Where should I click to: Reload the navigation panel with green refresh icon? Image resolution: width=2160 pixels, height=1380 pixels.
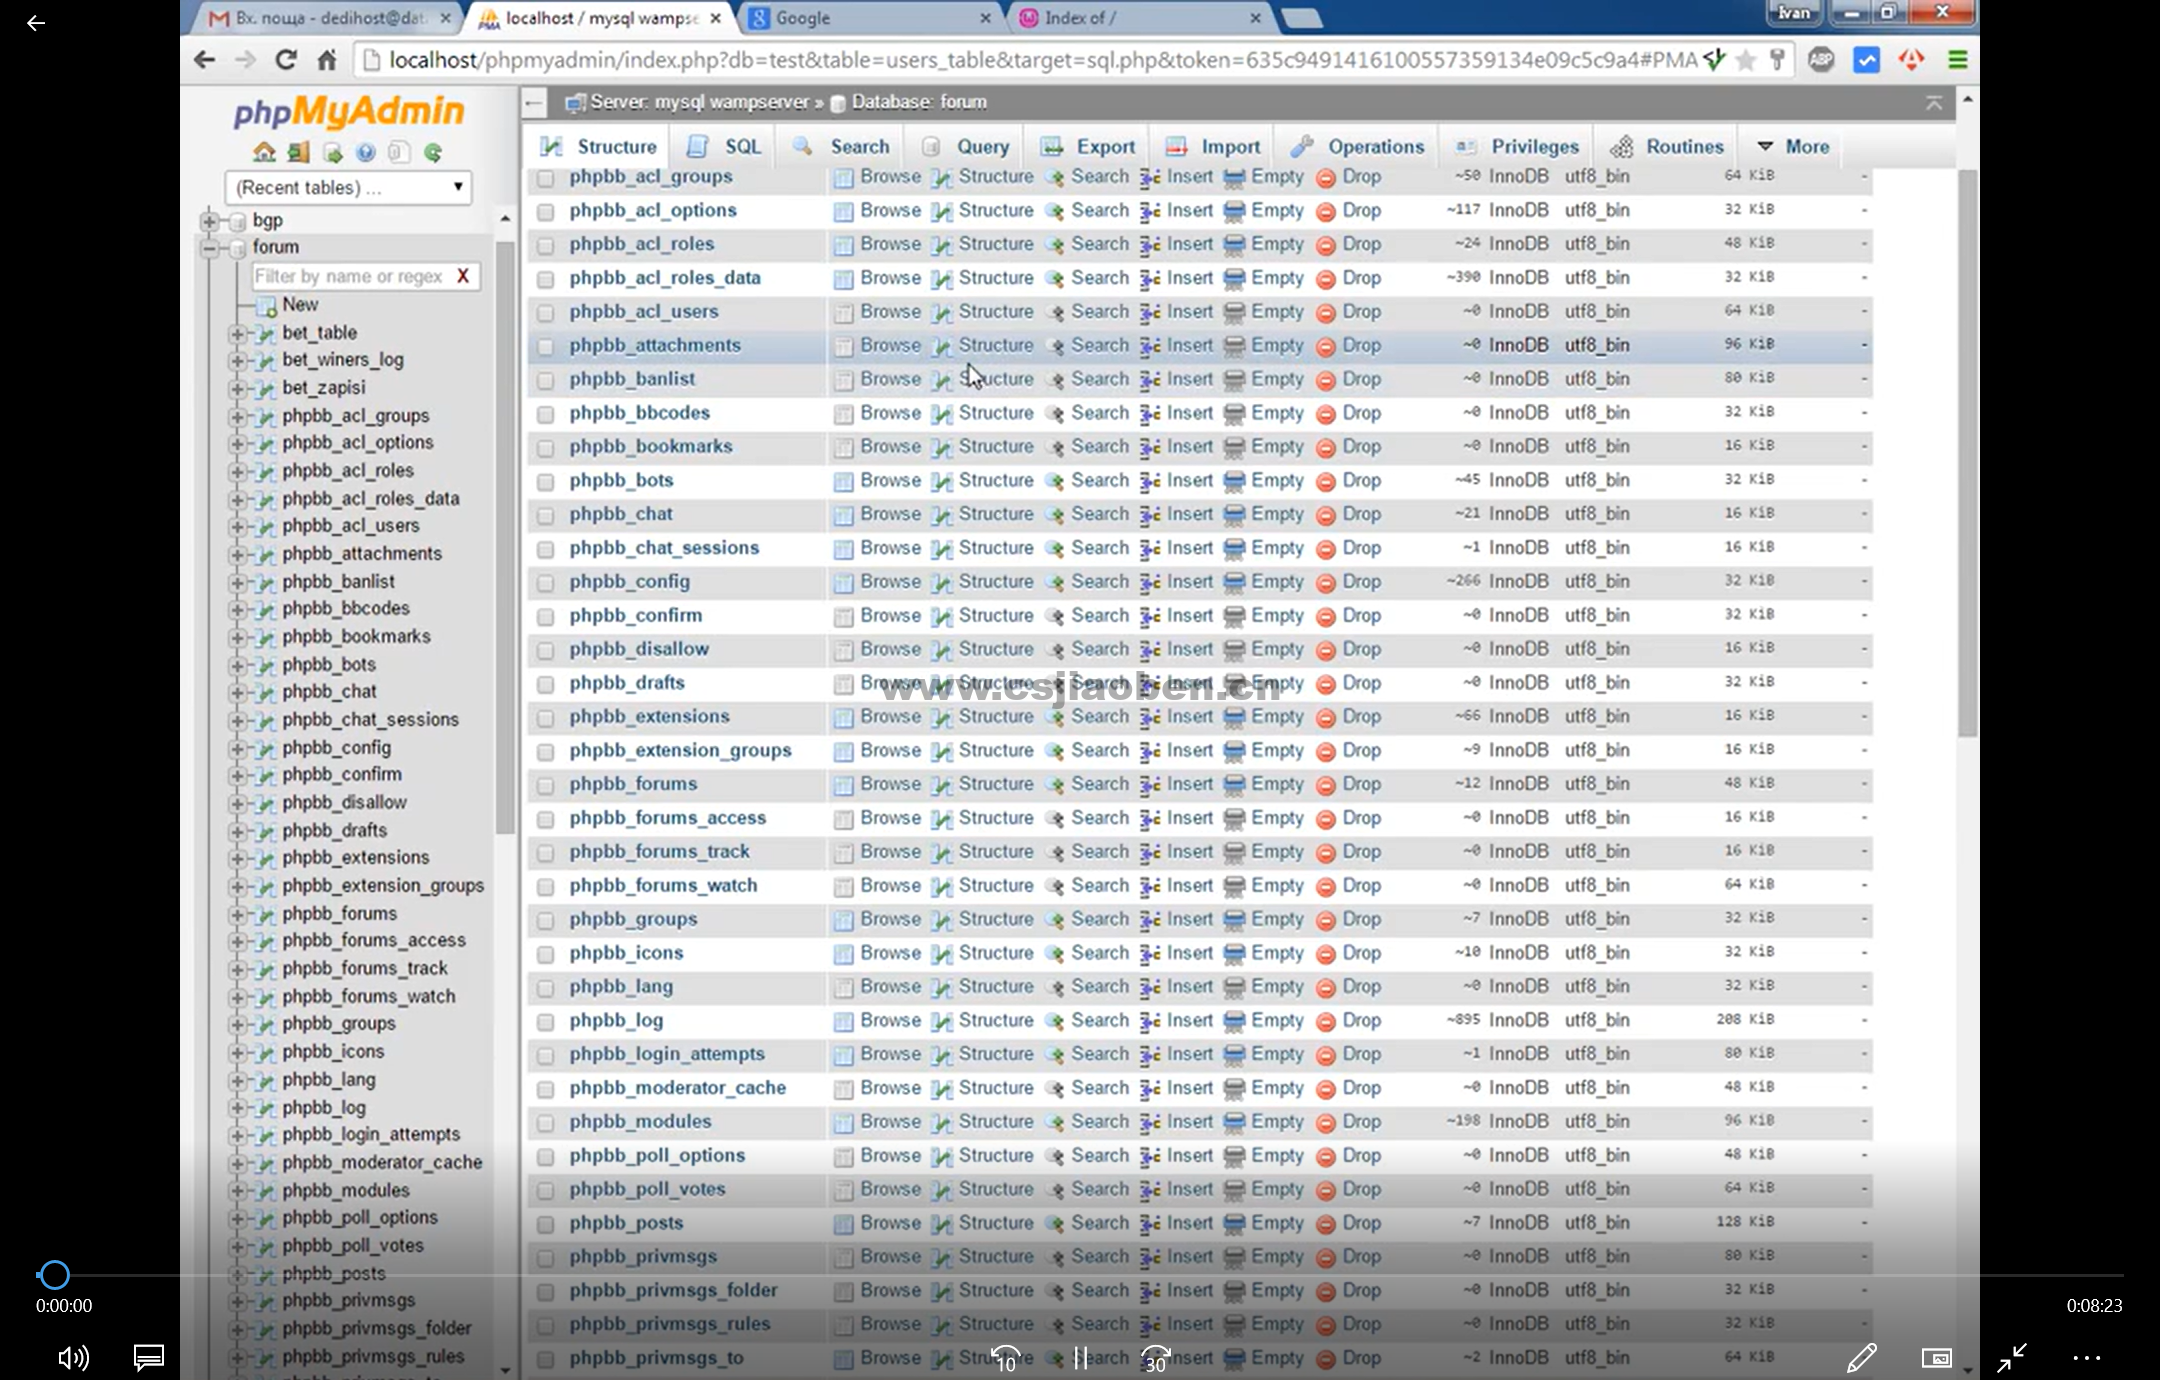coord(433,152)
